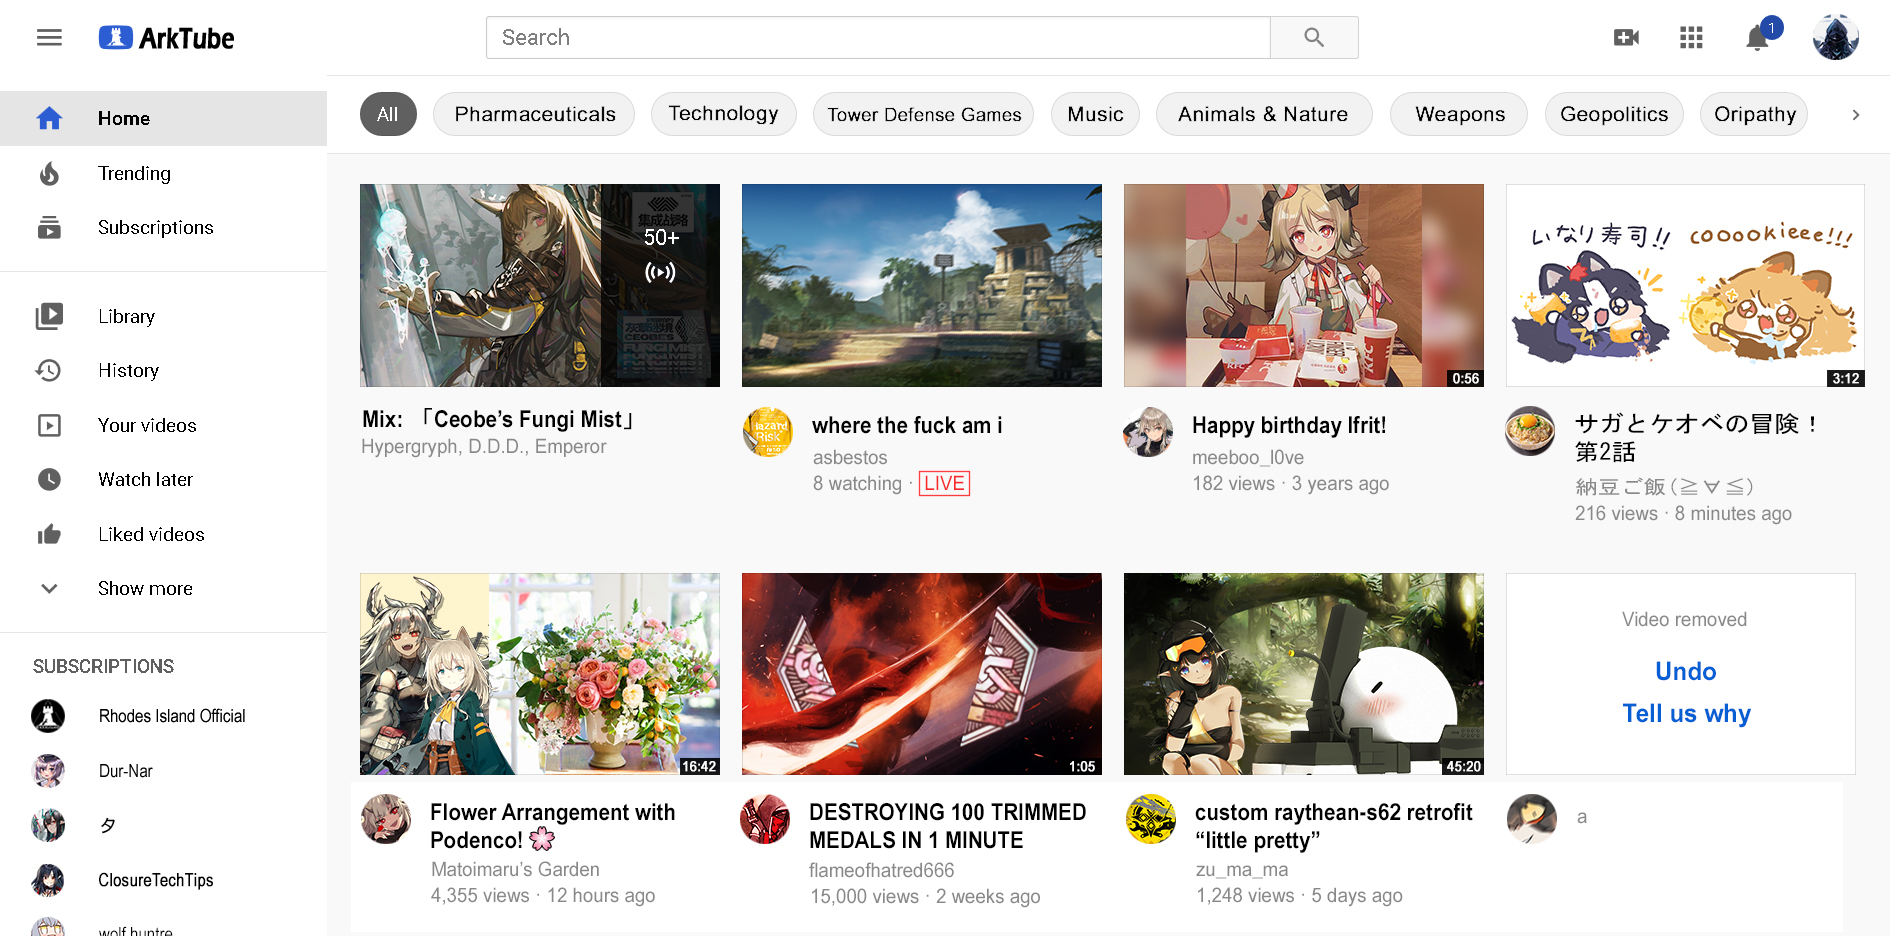1890x936 pixels.
Task: Open 'Happy birthday Ifrit!' video title
Action: tap(1289, 426)
